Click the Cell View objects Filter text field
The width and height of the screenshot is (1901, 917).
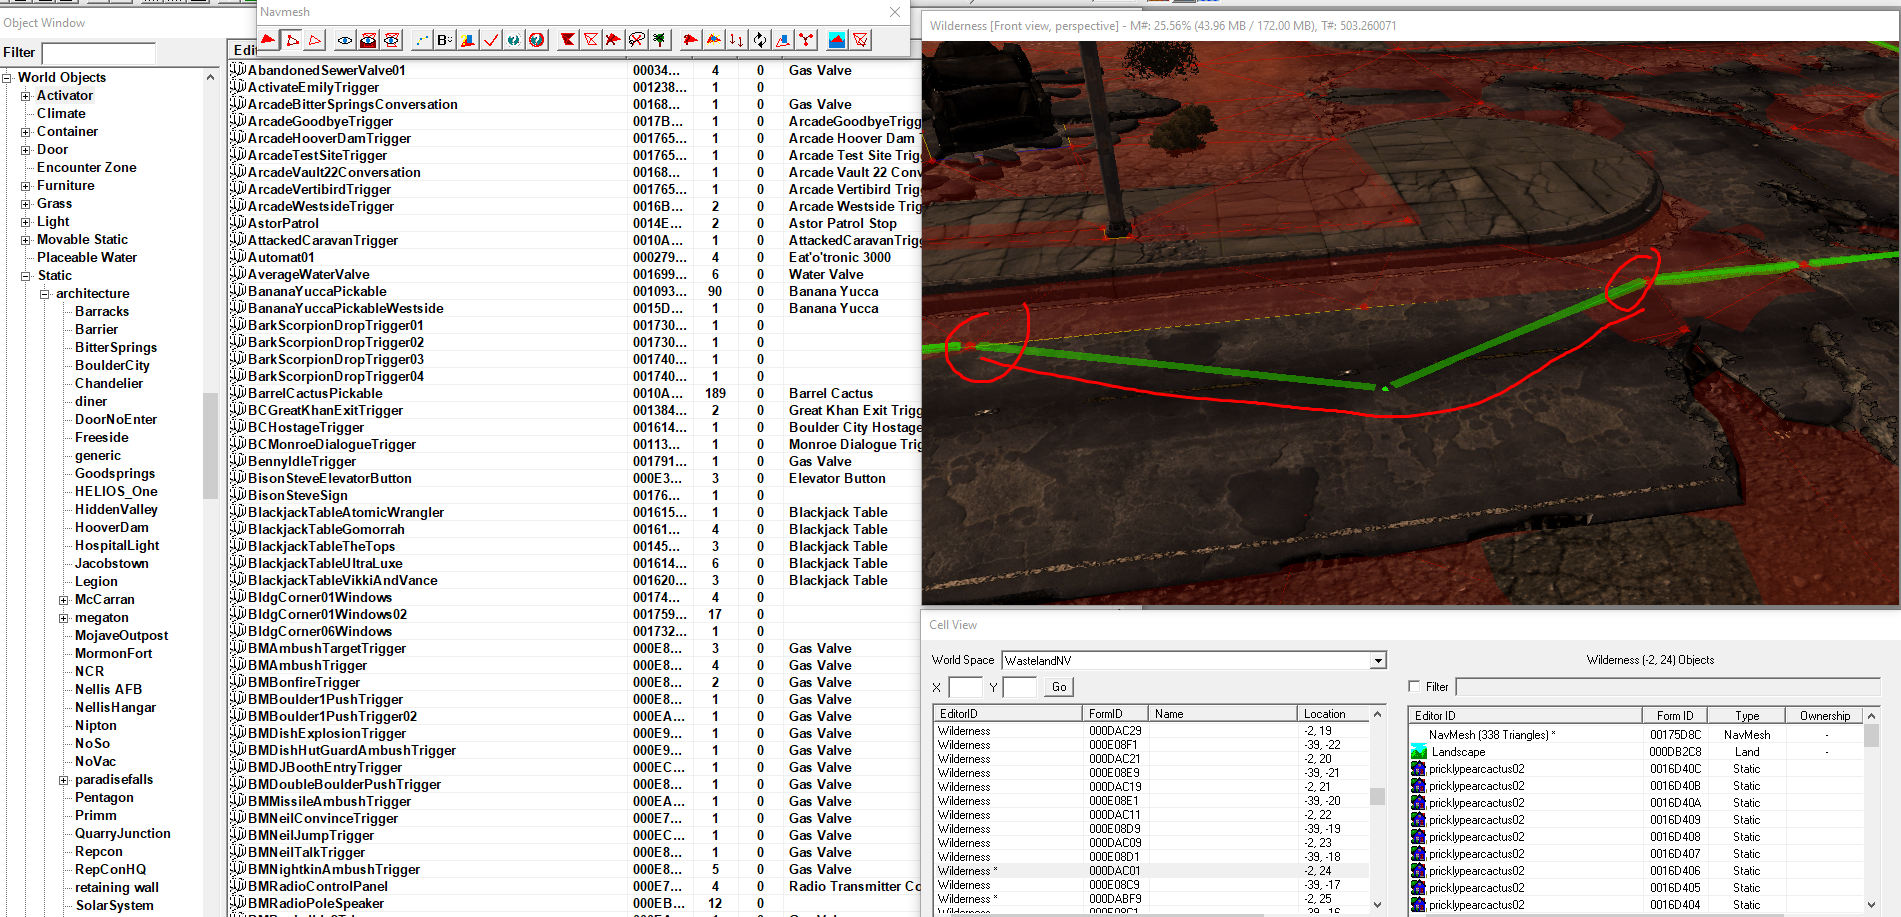1667,686
